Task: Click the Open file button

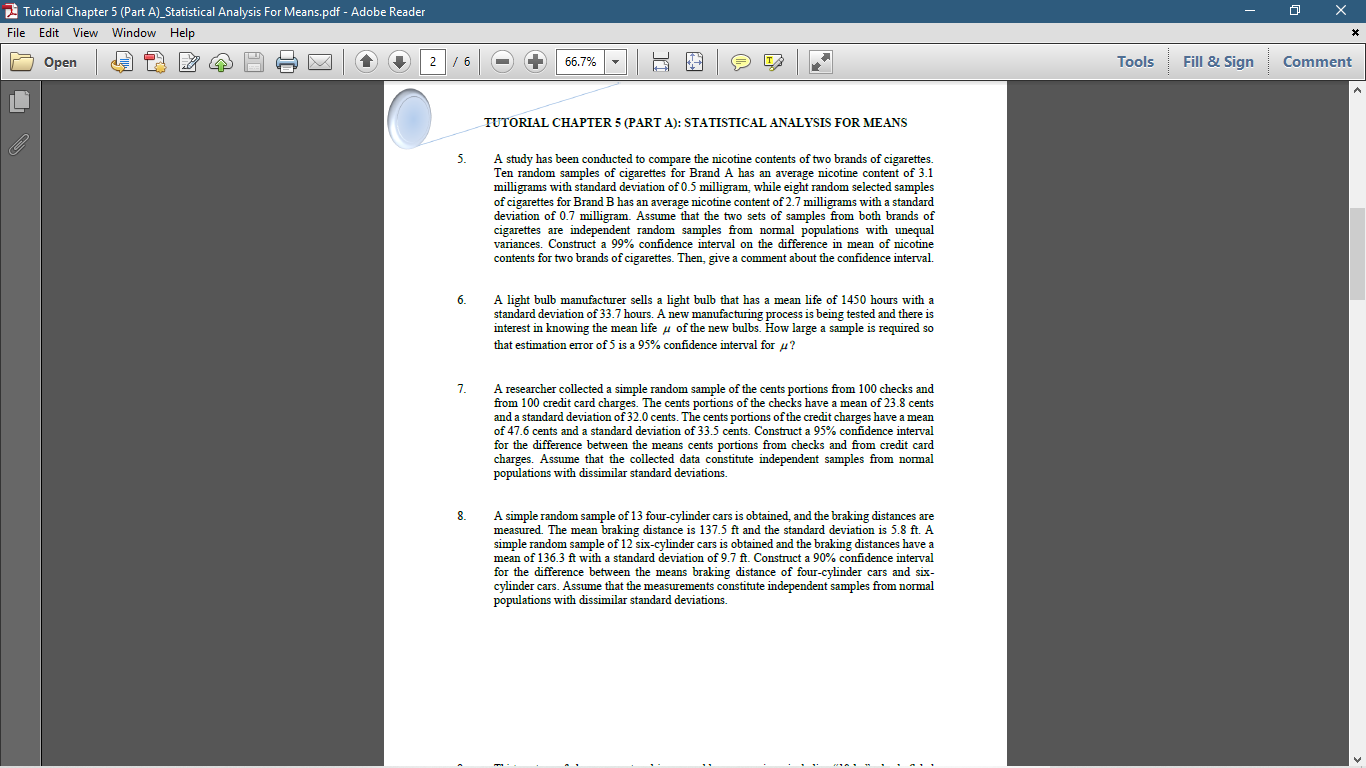Action: point(44,62)
